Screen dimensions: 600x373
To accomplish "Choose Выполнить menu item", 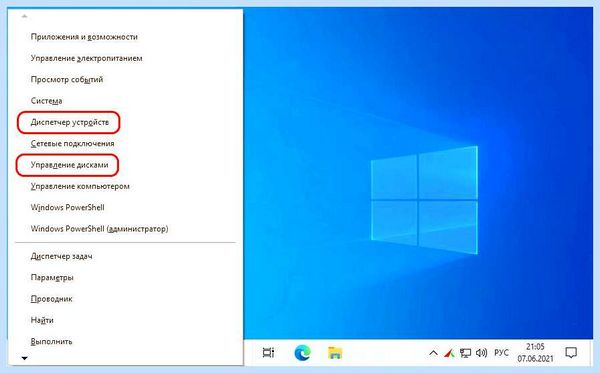I will point(51,342).
